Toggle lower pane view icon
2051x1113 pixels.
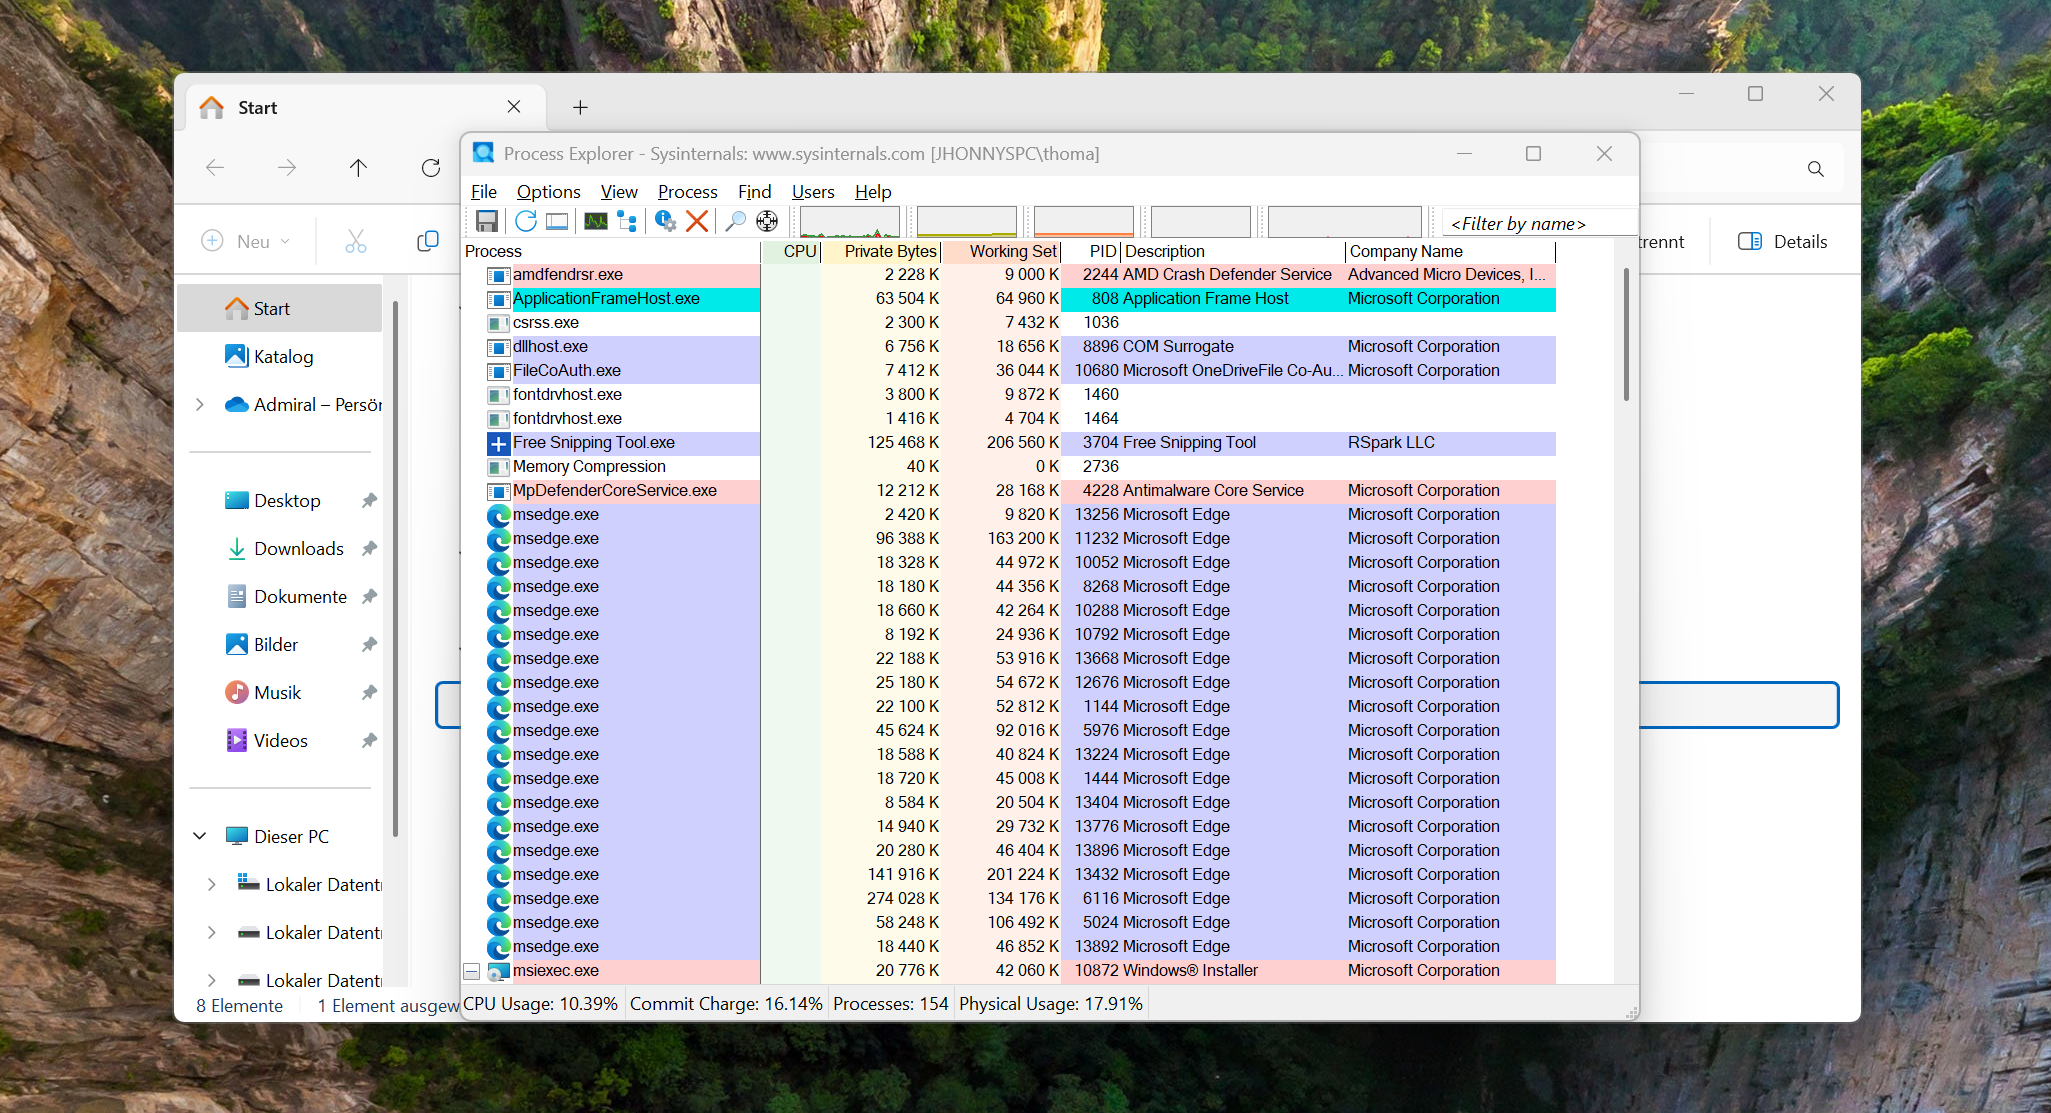pyautogui.click(x=557, y=221)
